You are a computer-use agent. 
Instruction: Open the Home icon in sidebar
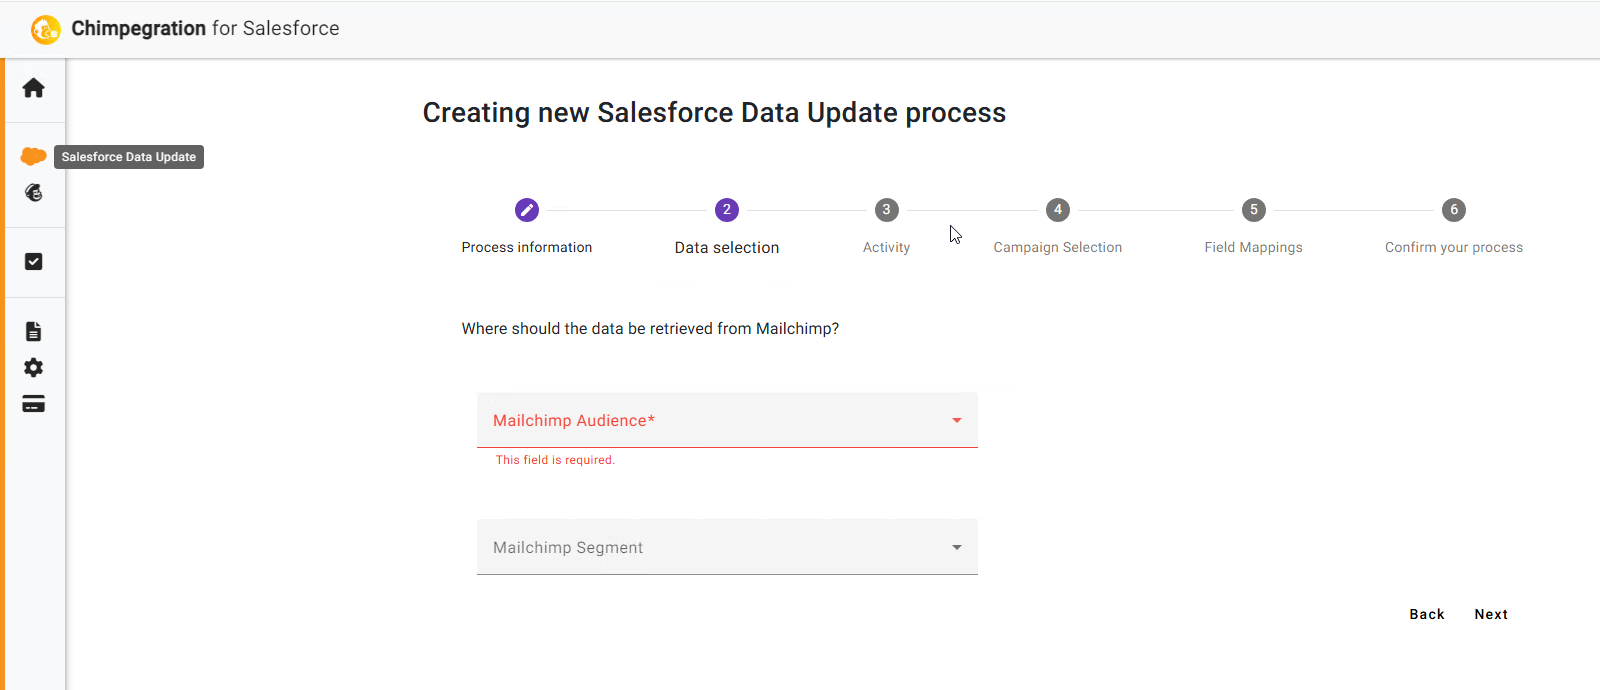[33, 88]
